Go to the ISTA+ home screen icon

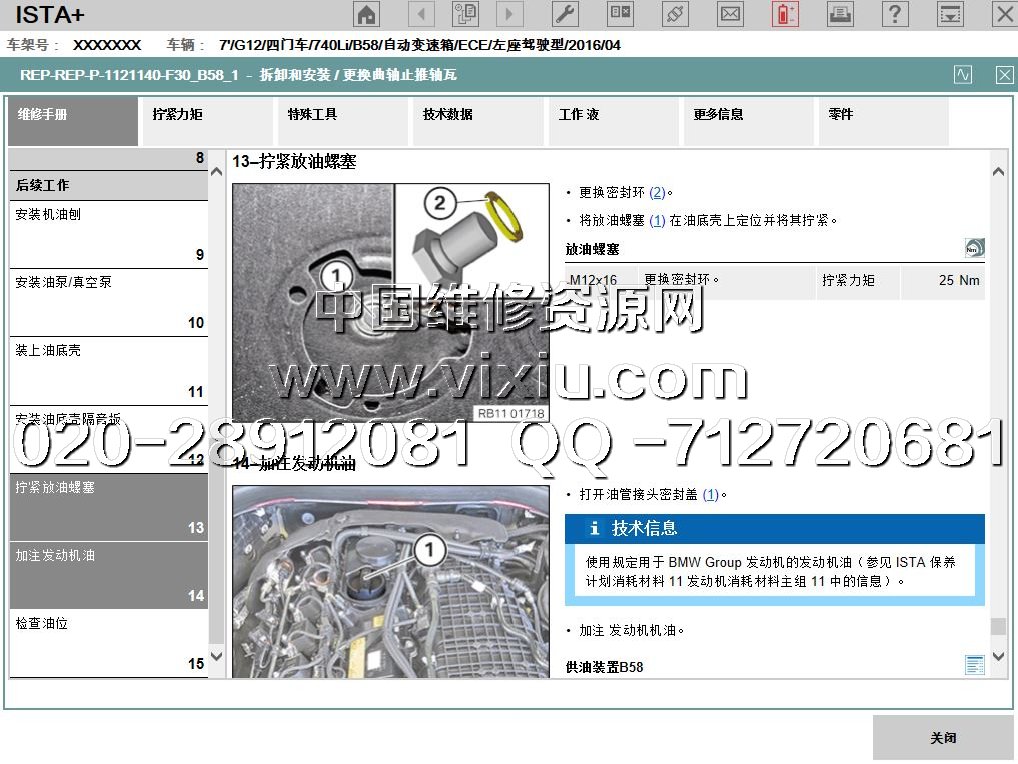tap(368, 14)
